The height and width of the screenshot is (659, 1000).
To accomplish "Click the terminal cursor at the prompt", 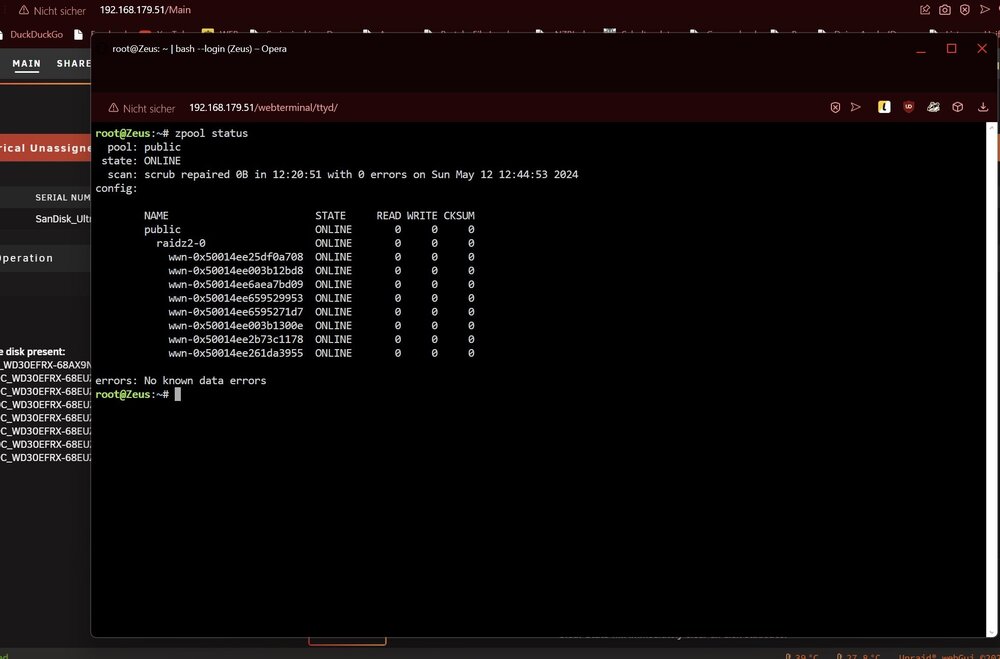I will pos(178,394).
